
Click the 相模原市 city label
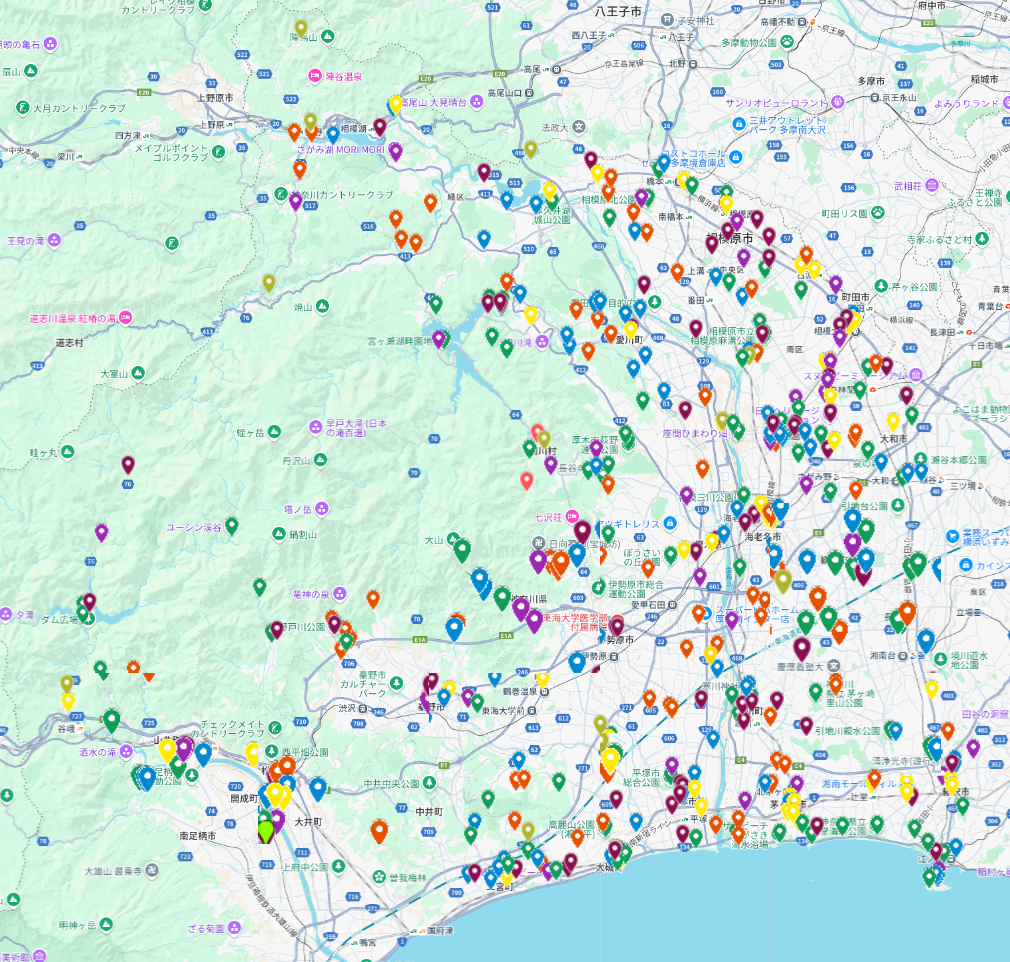tap(730, 238)
